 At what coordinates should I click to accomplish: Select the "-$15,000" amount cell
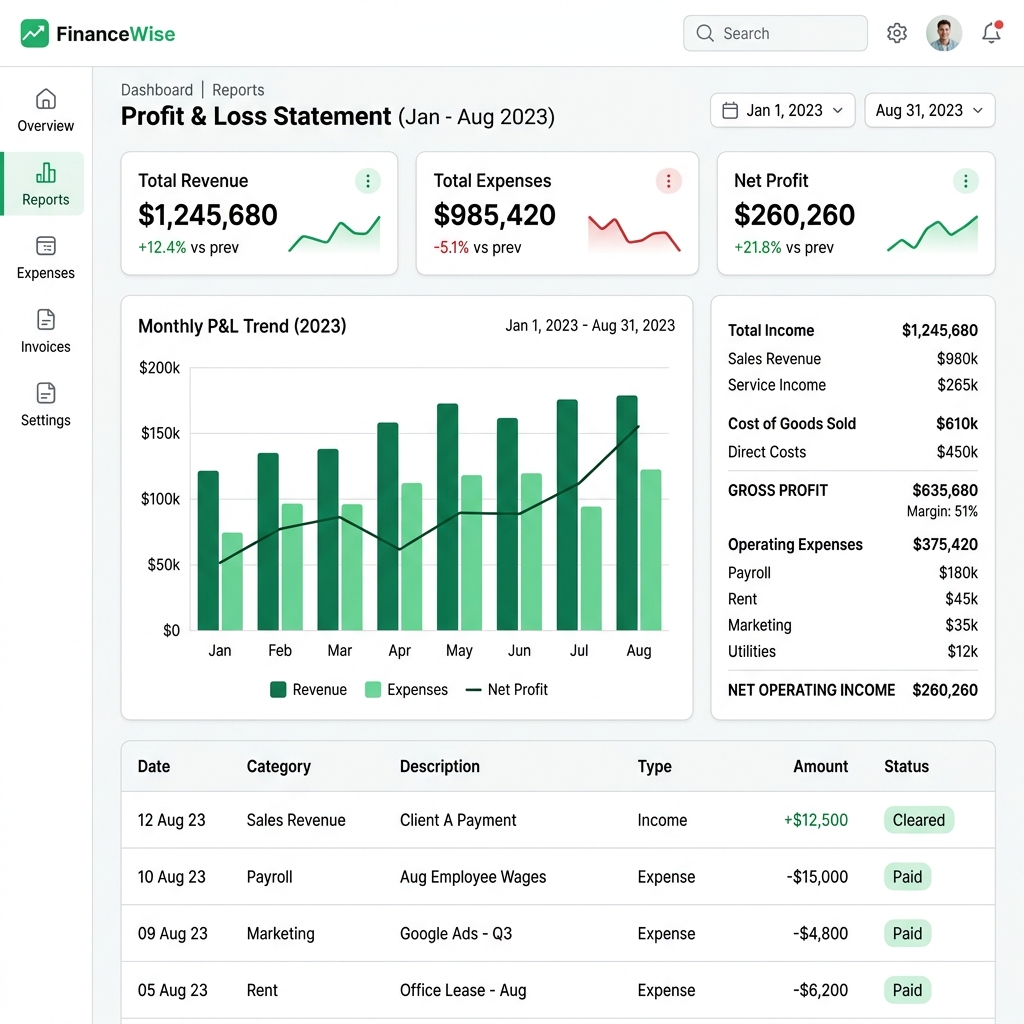coord(817,876)
